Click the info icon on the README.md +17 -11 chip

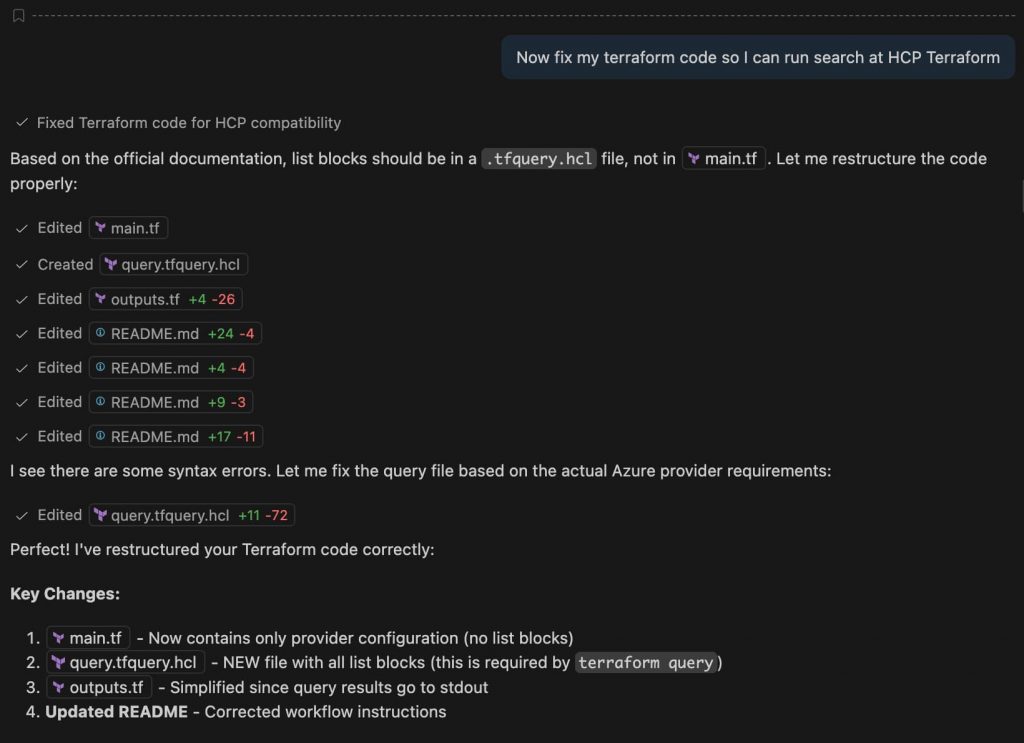100,436
